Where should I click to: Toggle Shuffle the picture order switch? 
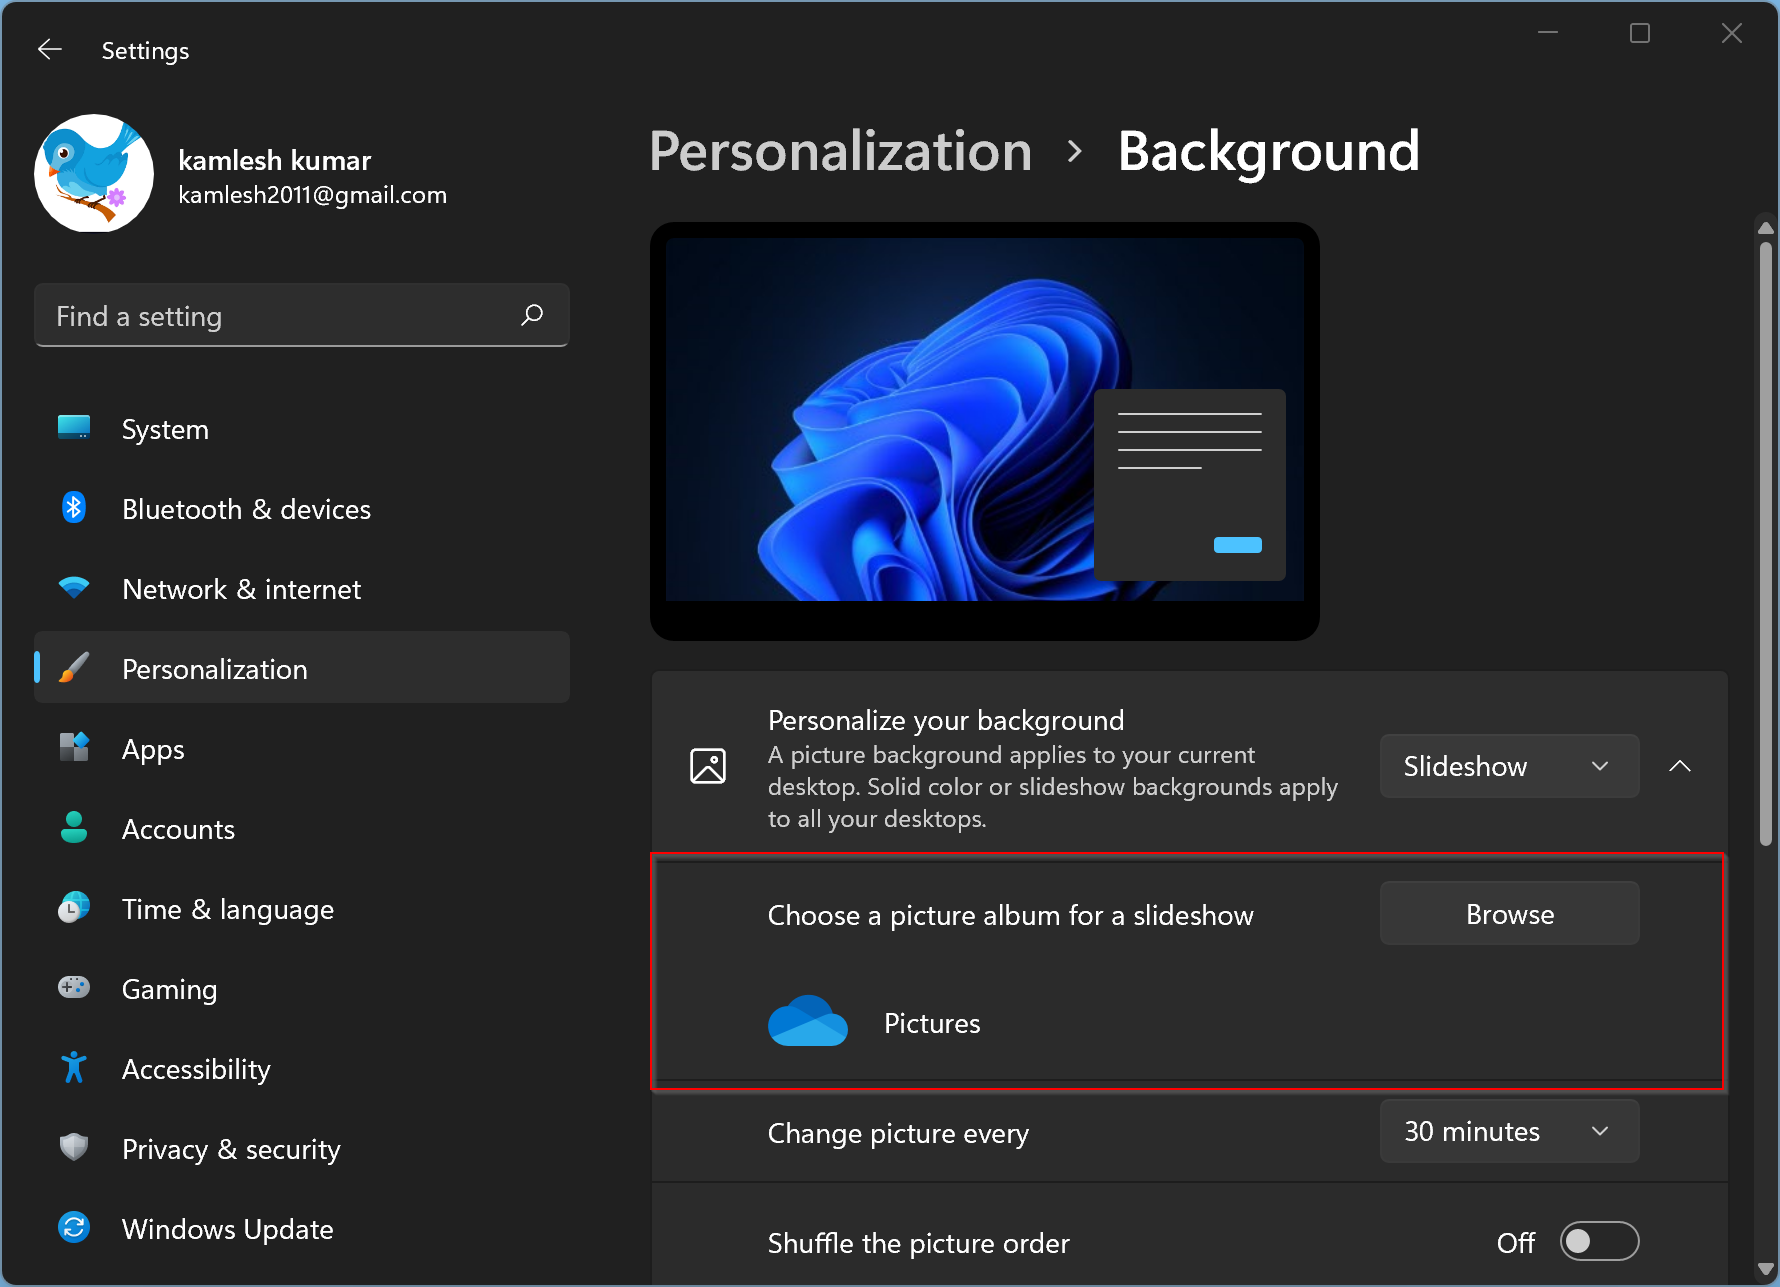(x=1599, y=1242)
